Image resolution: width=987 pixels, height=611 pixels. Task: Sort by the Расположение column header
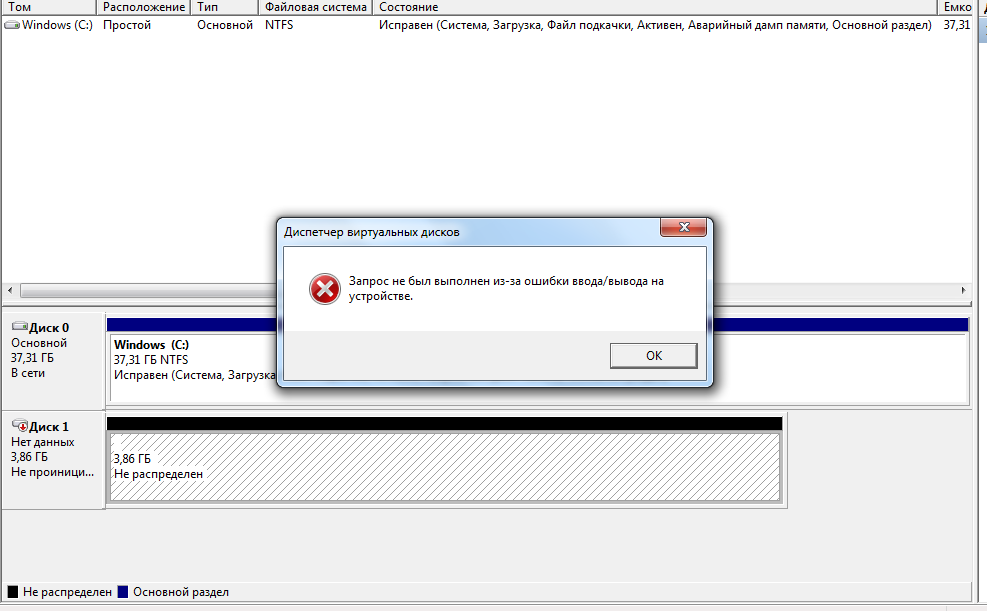[144, 7]
